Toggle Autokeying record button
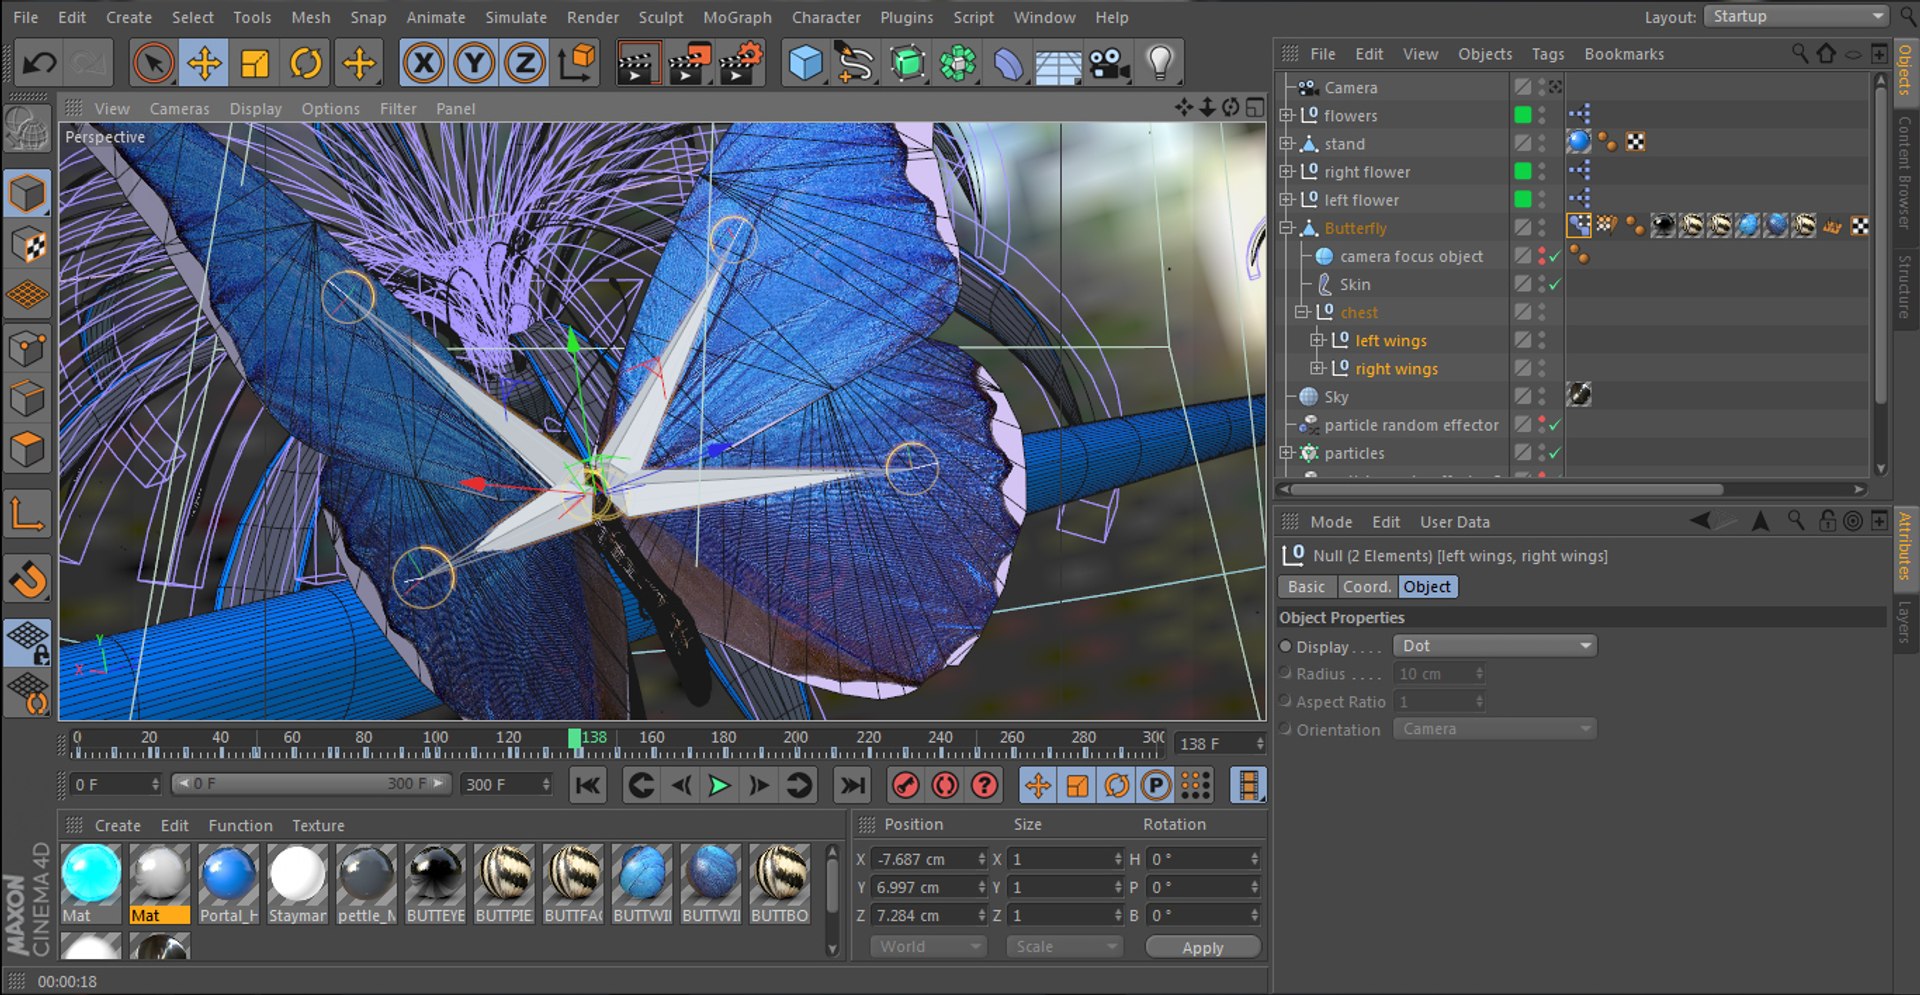This screenshot has height=995, width=1920. point(945,786)
